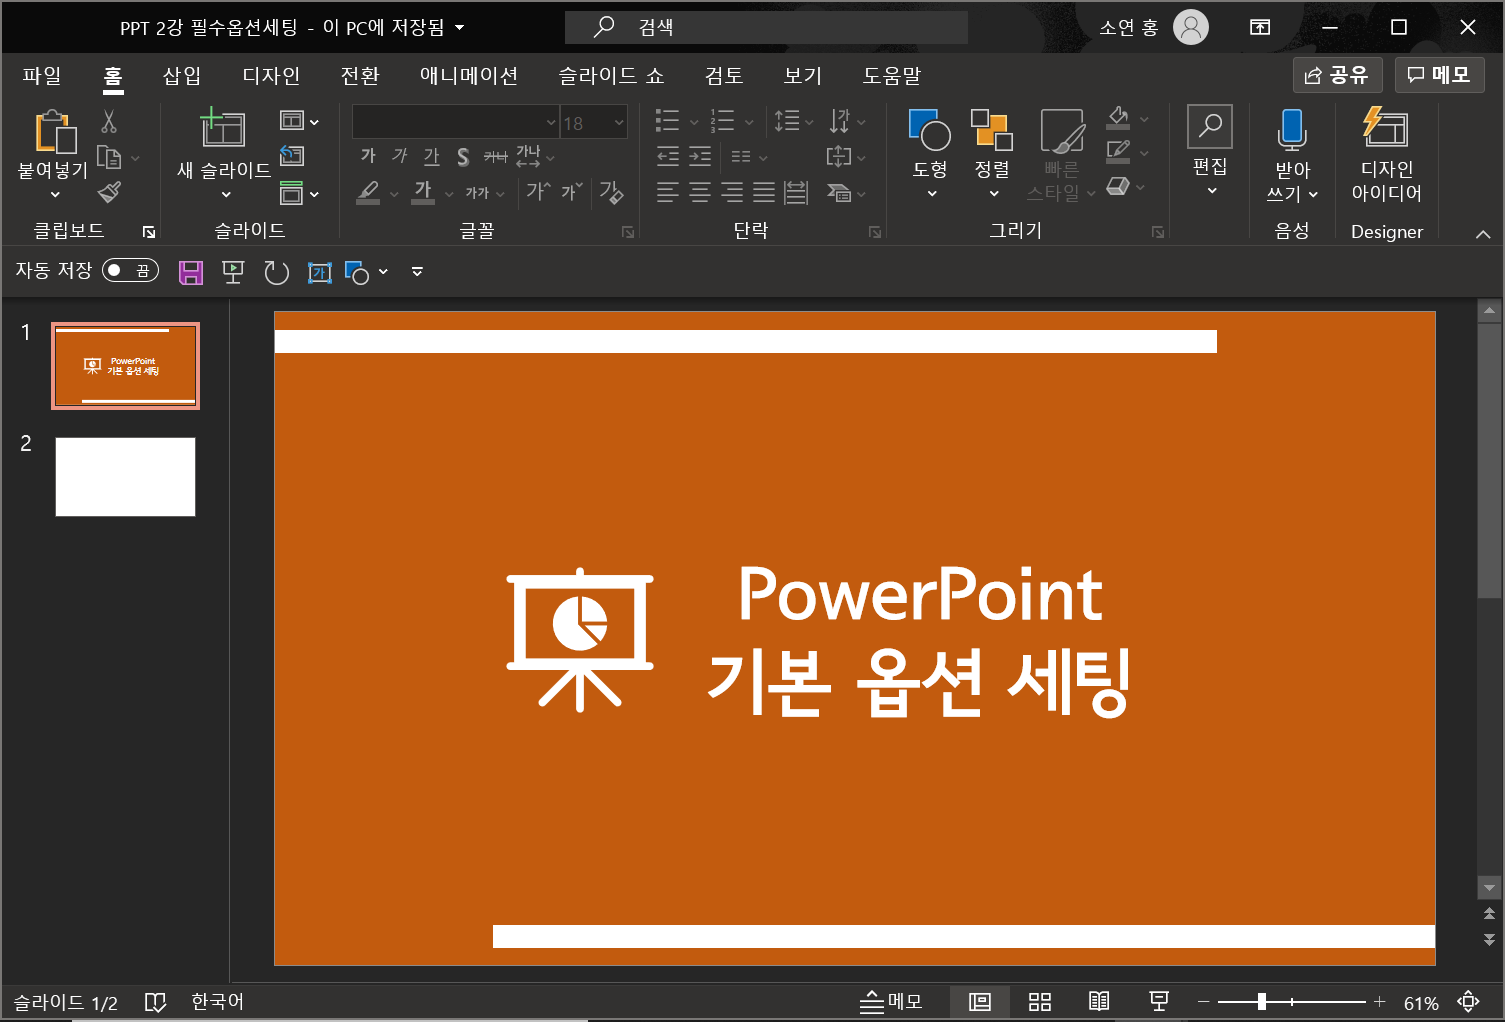
Task: Click in the 검색 search box
Action: pyautogui.click(x=766, y=27)
